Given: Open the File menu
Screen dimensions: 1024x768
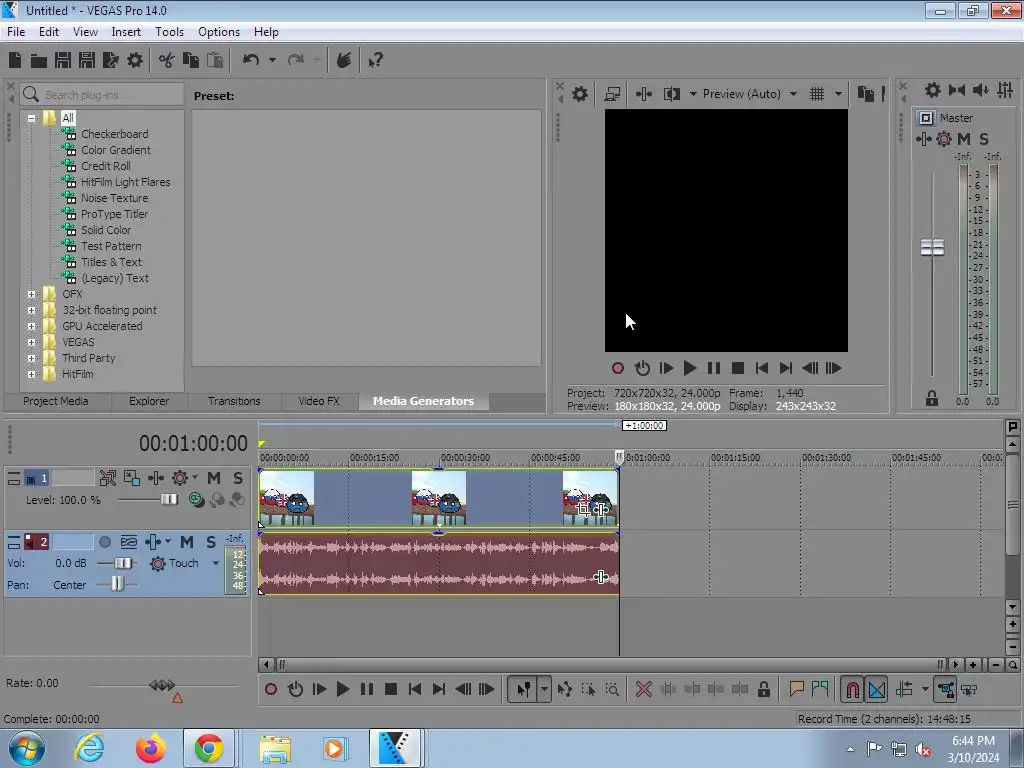Looking at the screenshot, I should (16, 31).
